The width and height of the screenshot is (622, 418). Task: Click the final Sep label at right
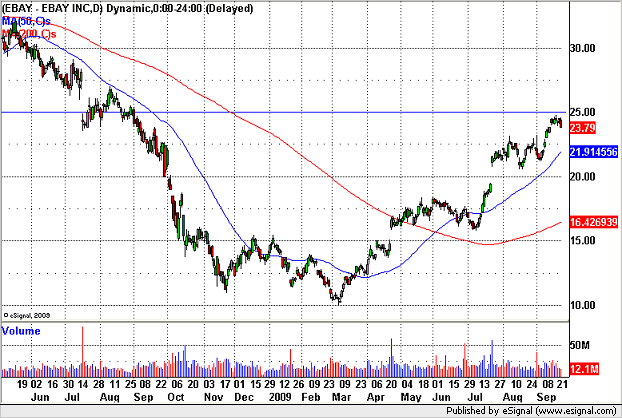tap(547, 397)
